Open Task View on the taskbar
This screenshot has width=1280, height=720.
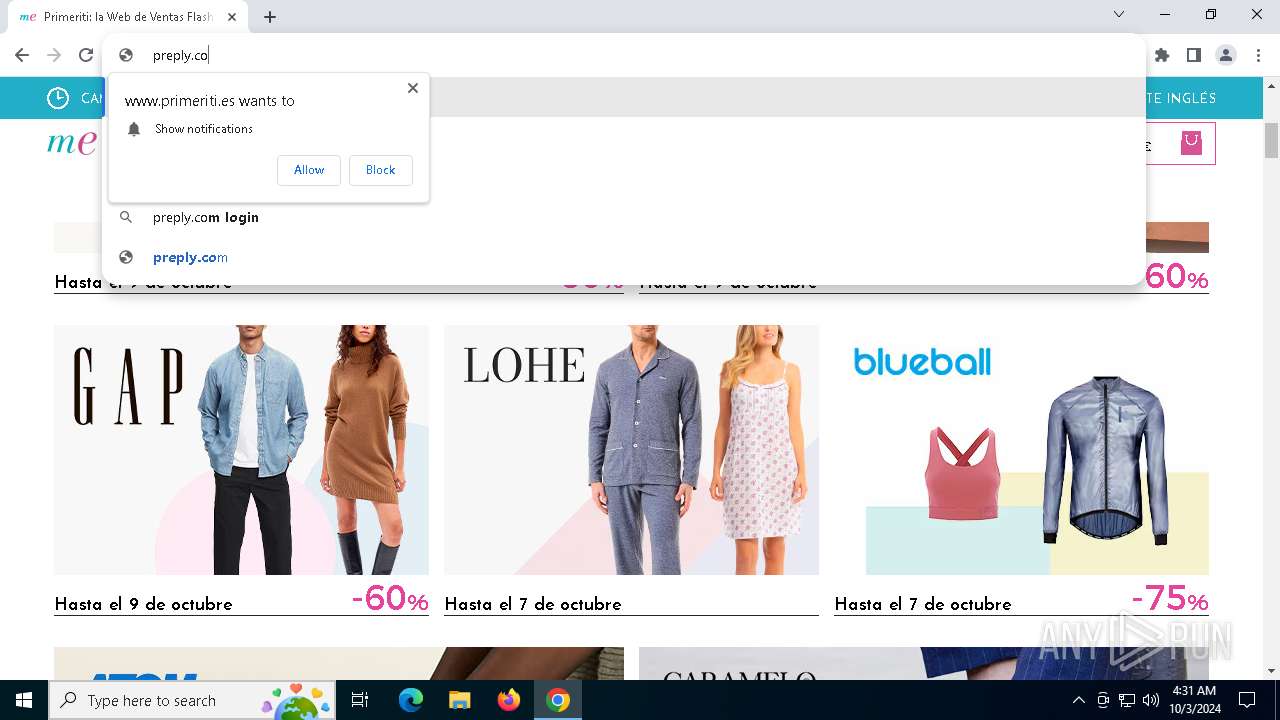(x=360, y=700)
